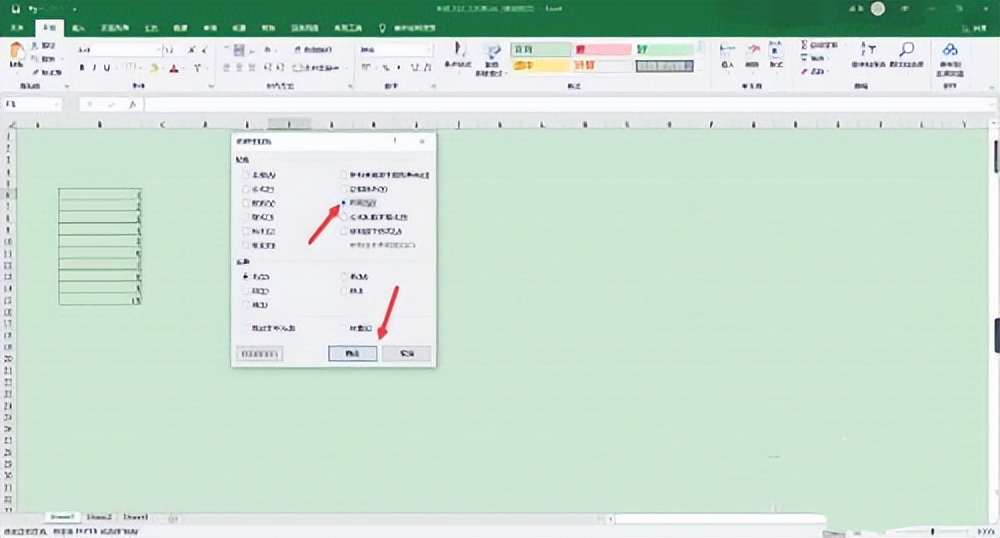Click the AutoSum sigma icon
This screenshot has width=1000, height=538.
pos(804,45)
